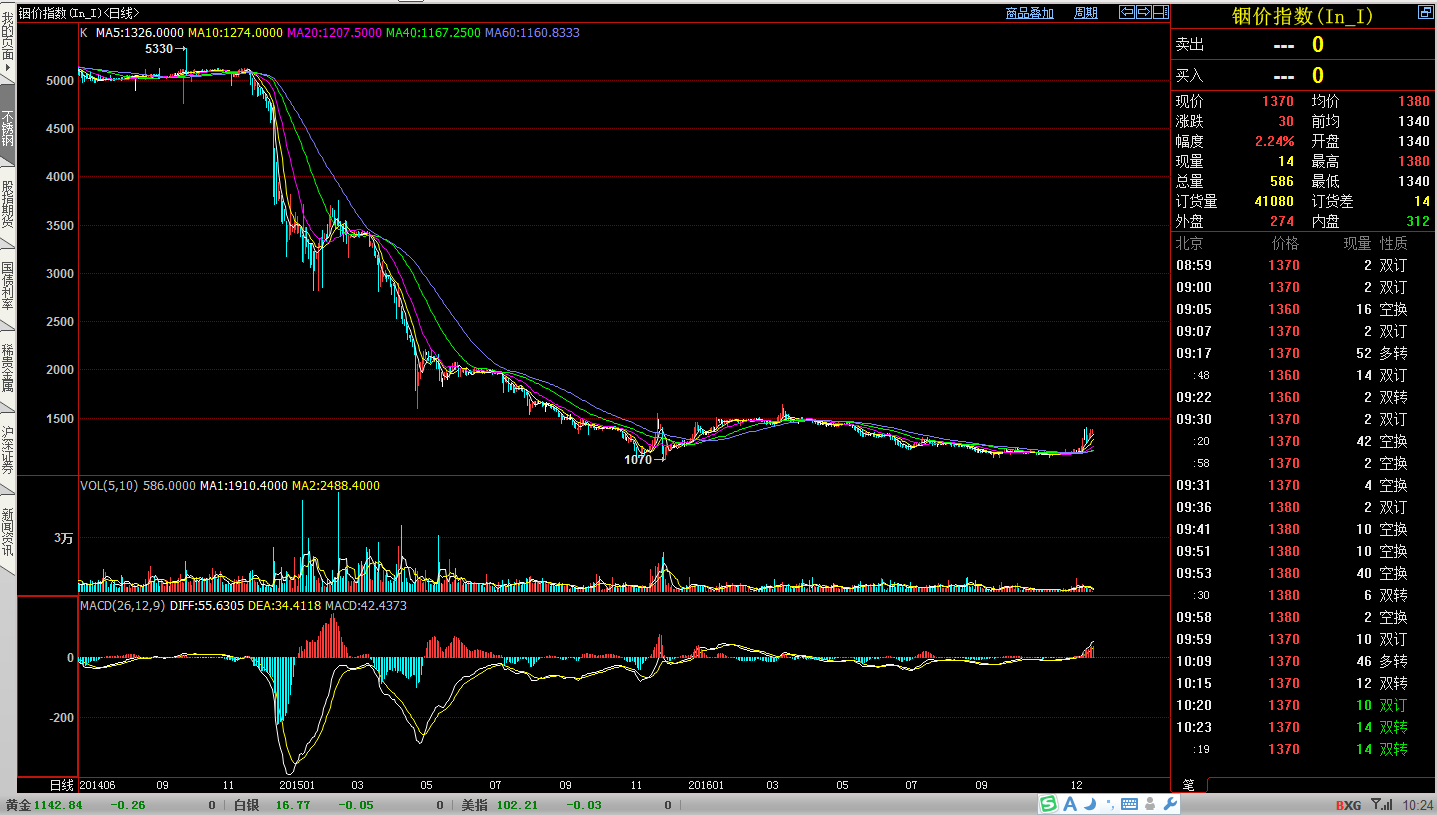Expand the 我的页面 sidebar menu
This screenshot has height=815, width=1437.
tap(8, 45)
